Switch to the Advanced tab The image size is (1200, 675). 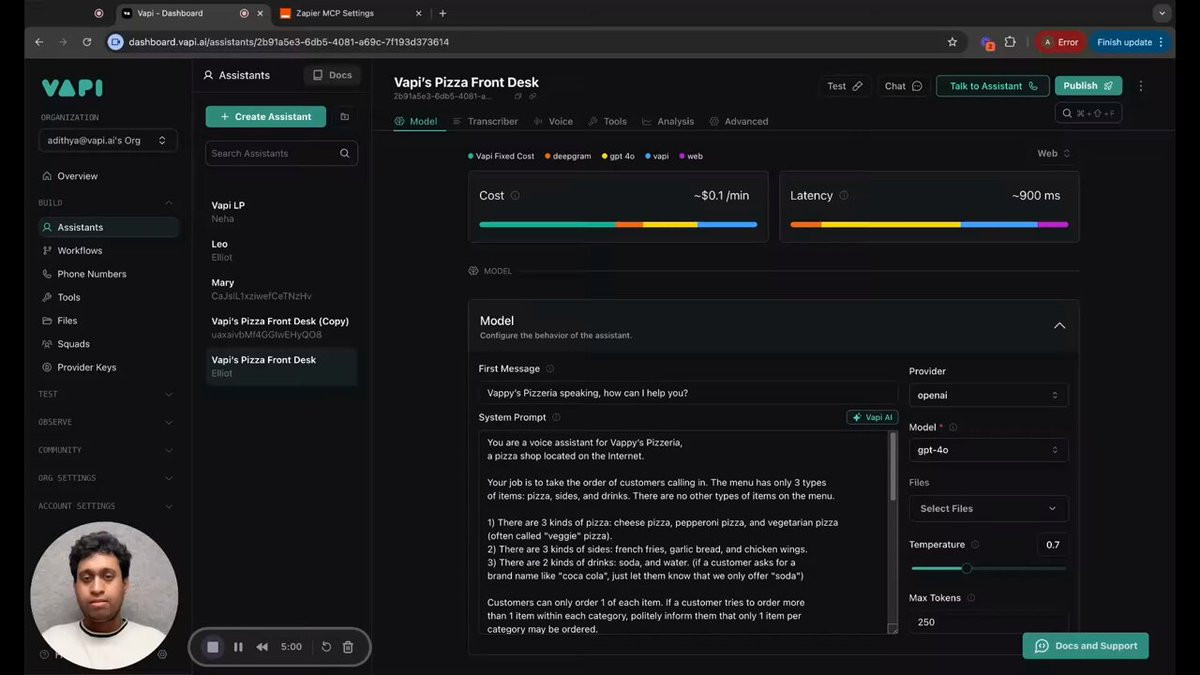point(739,121)
